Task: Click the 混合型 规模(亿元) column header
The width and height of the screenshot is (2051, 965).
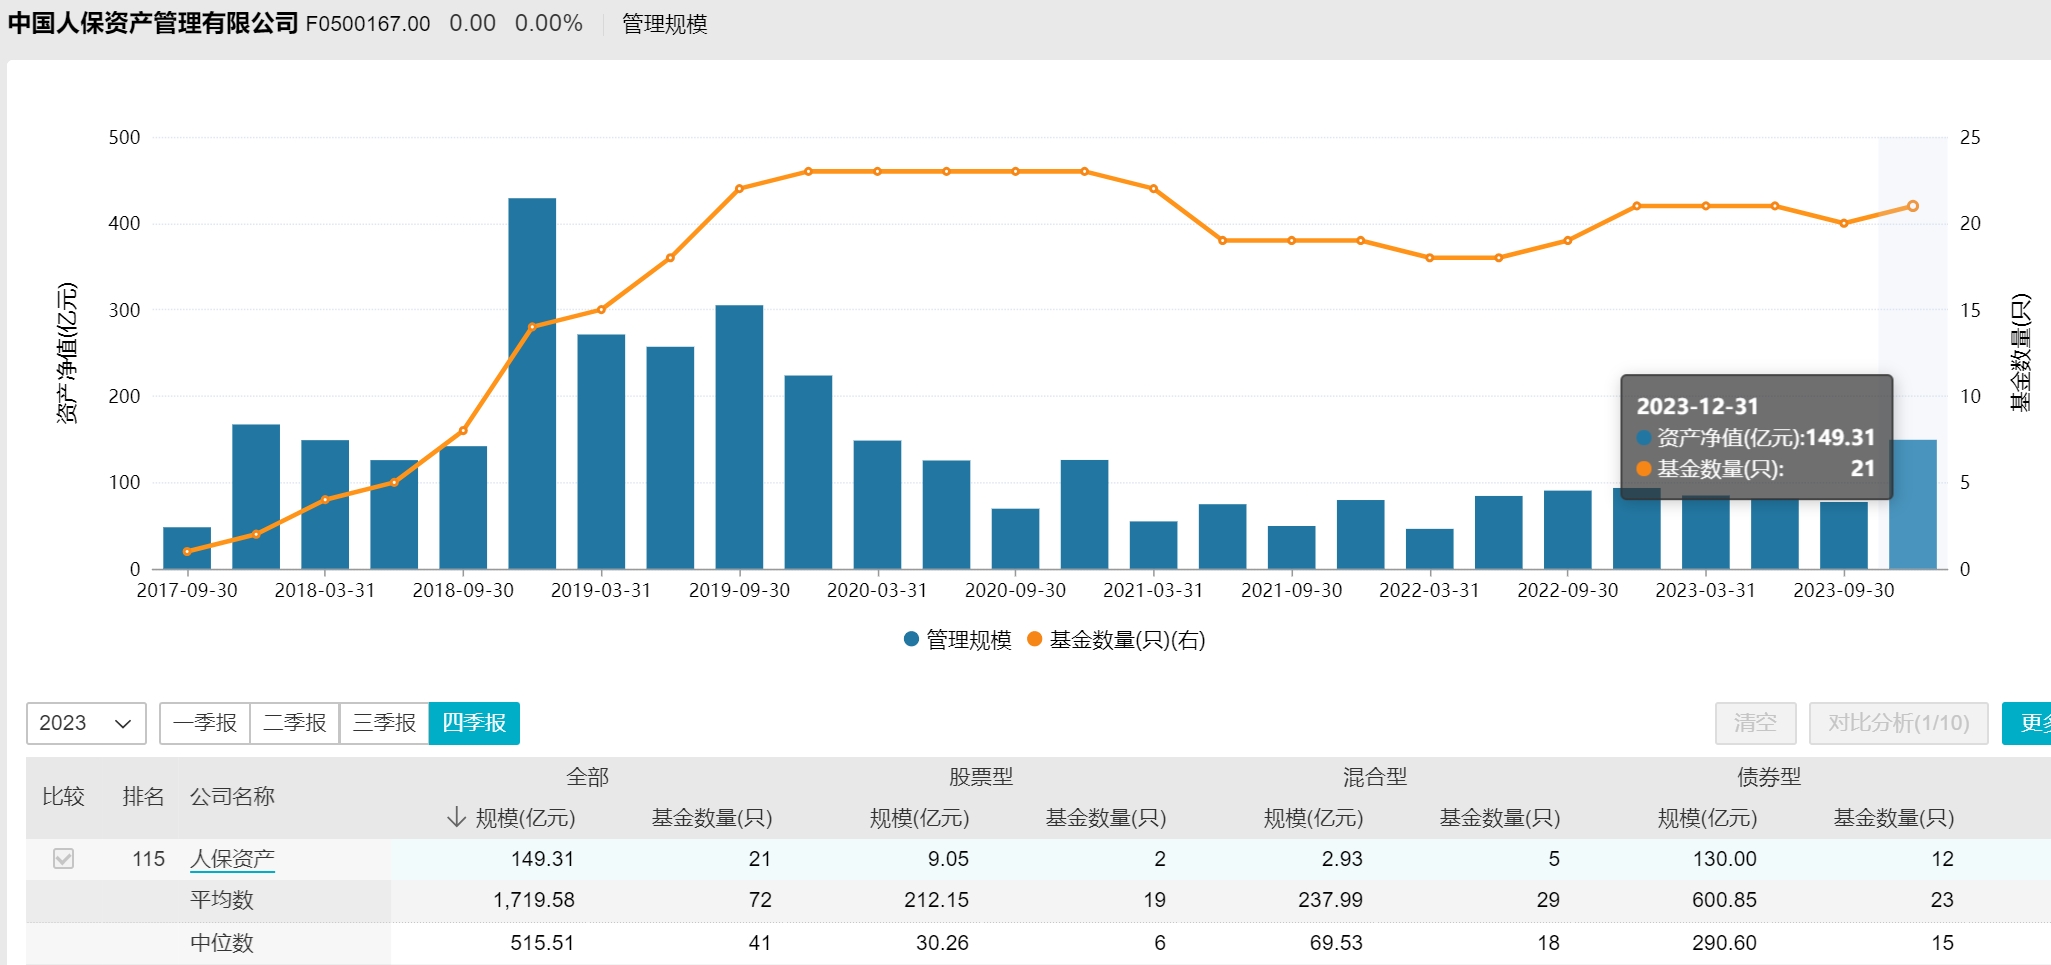Action: (1313, 818)
